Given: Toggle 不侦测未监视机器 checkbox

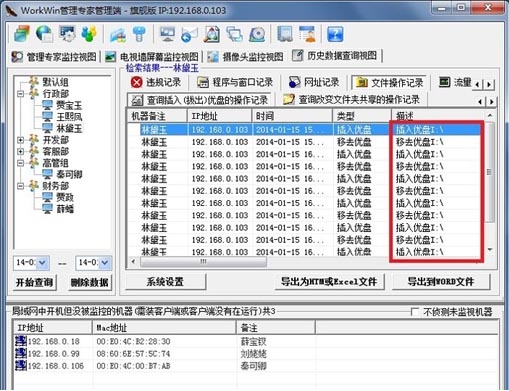Looking at the screenshot, I should pyautogui.click(x=415, y=312).
